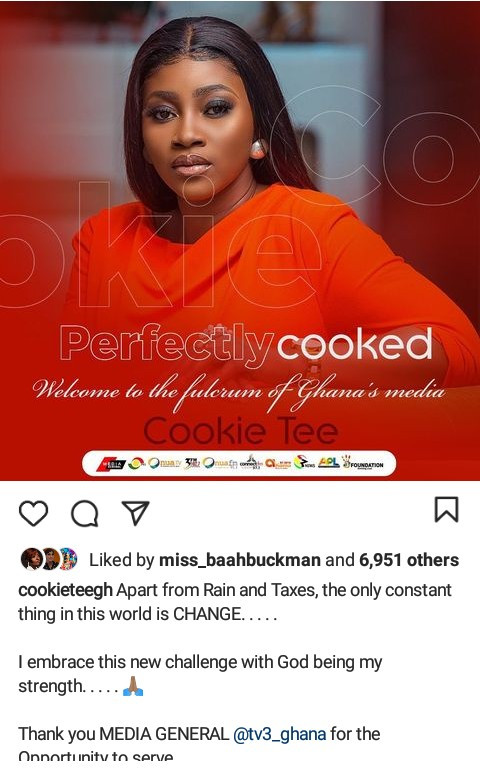Tap the Perfectly cooked headline on image
Image resolution: width=480 pixels, height=771 pixels.
(x=246, y=343)
